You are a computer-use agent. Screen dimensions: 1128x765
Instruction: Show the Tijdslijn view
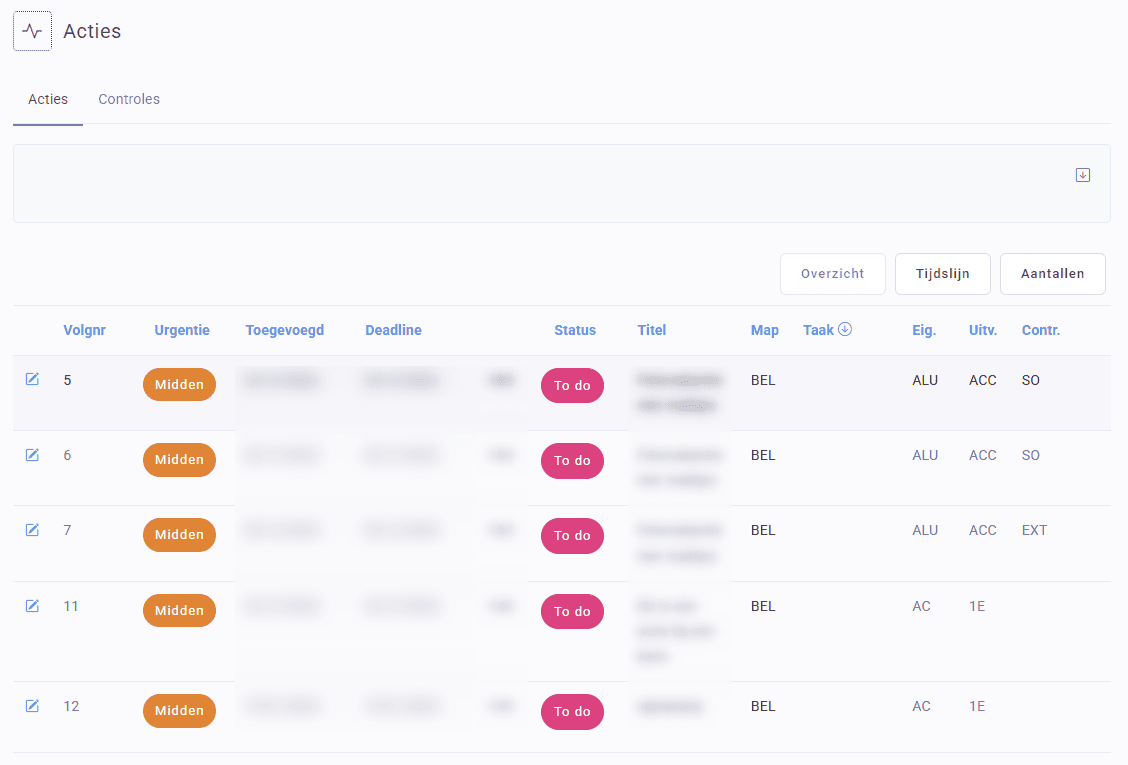click(x=942, y=273)
